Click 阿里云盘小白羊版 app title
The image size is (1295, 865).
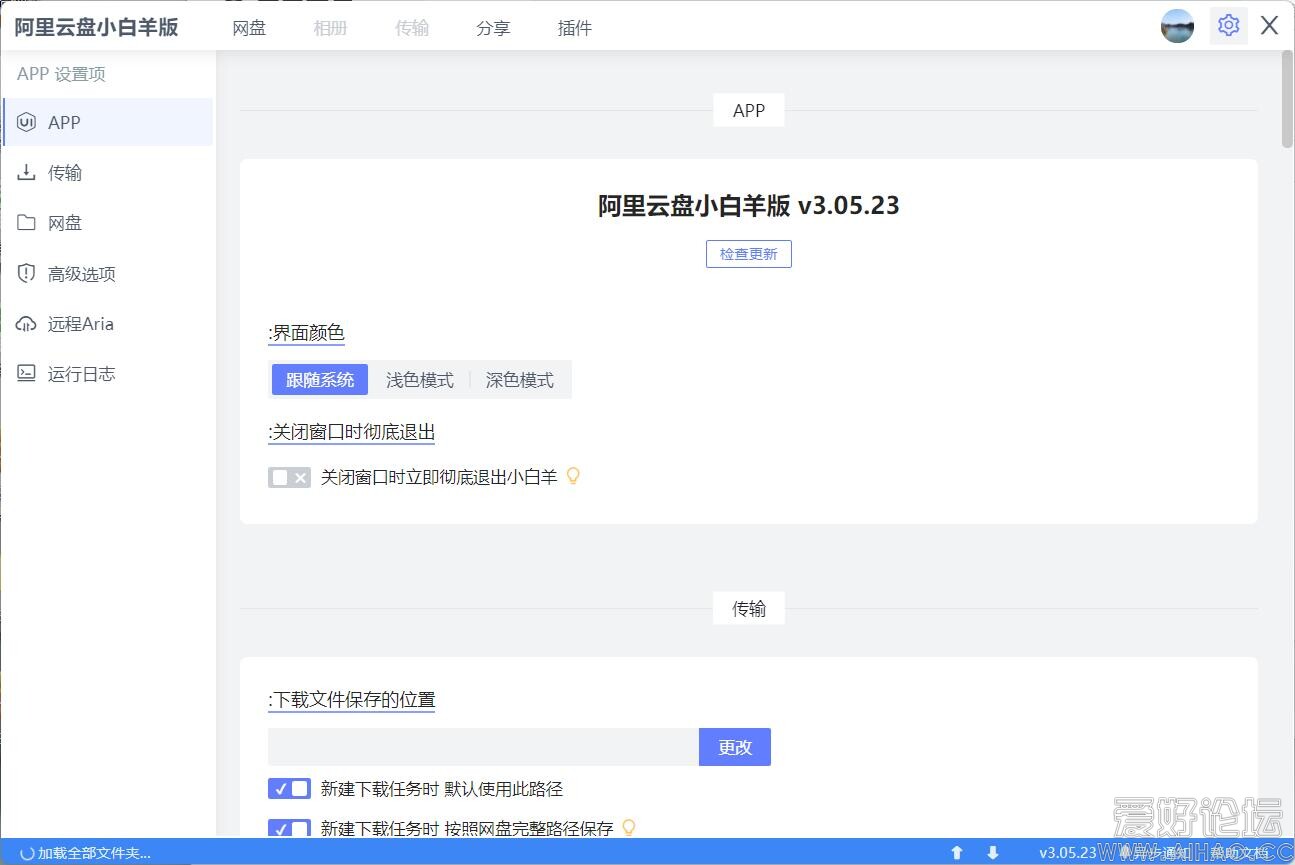point(96,27)
